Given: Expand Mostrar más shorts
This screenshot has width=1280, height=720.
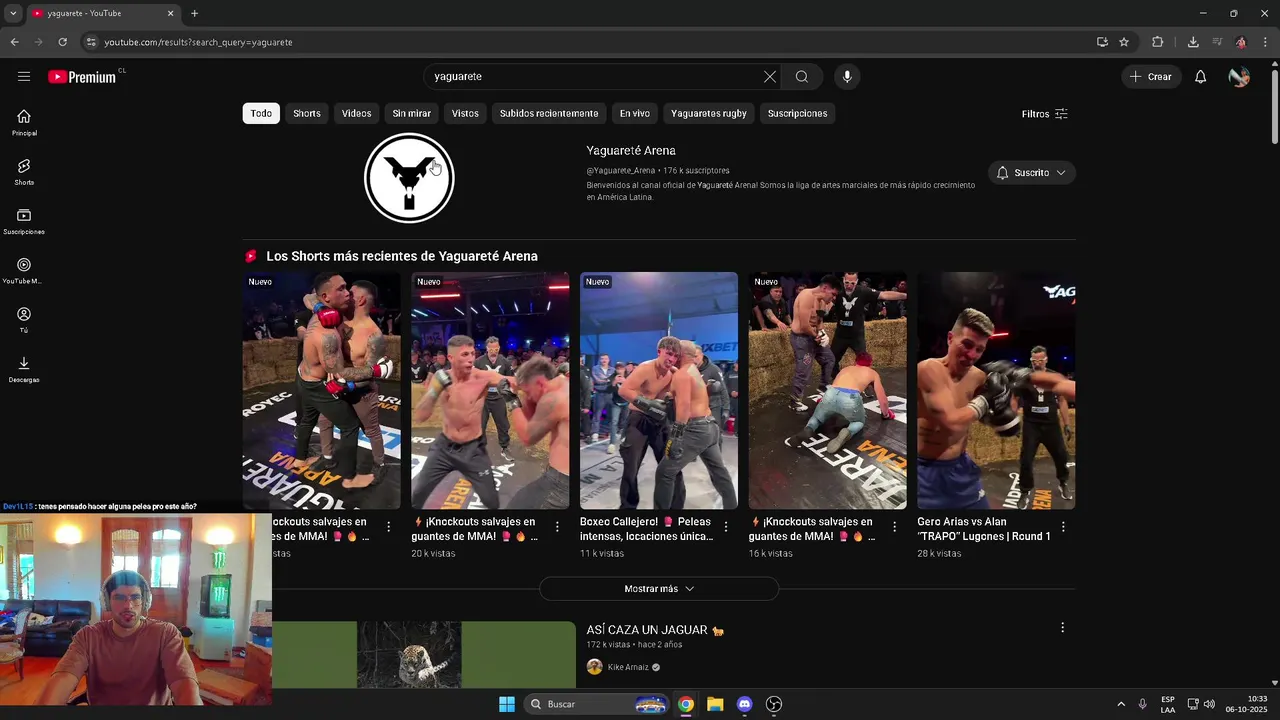Looking at the screenshot, I should [x=659, y=589].
